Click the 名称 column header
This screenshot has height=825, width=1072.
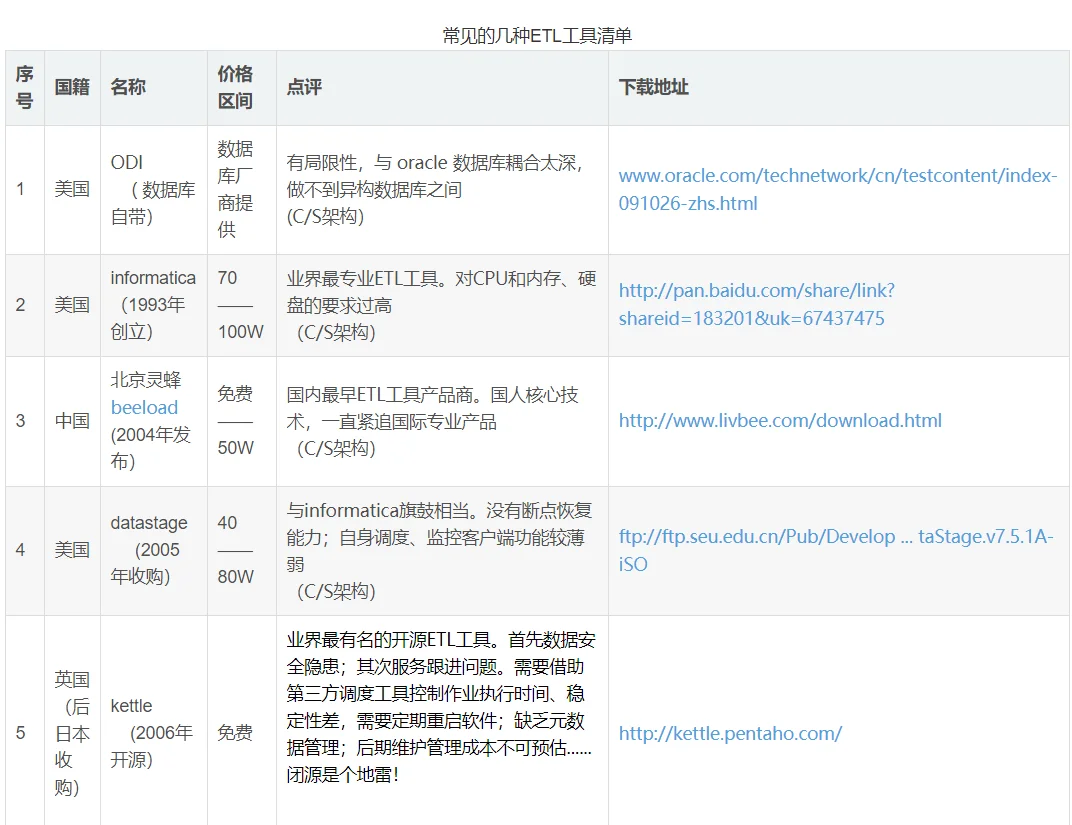tap(154, 87)
